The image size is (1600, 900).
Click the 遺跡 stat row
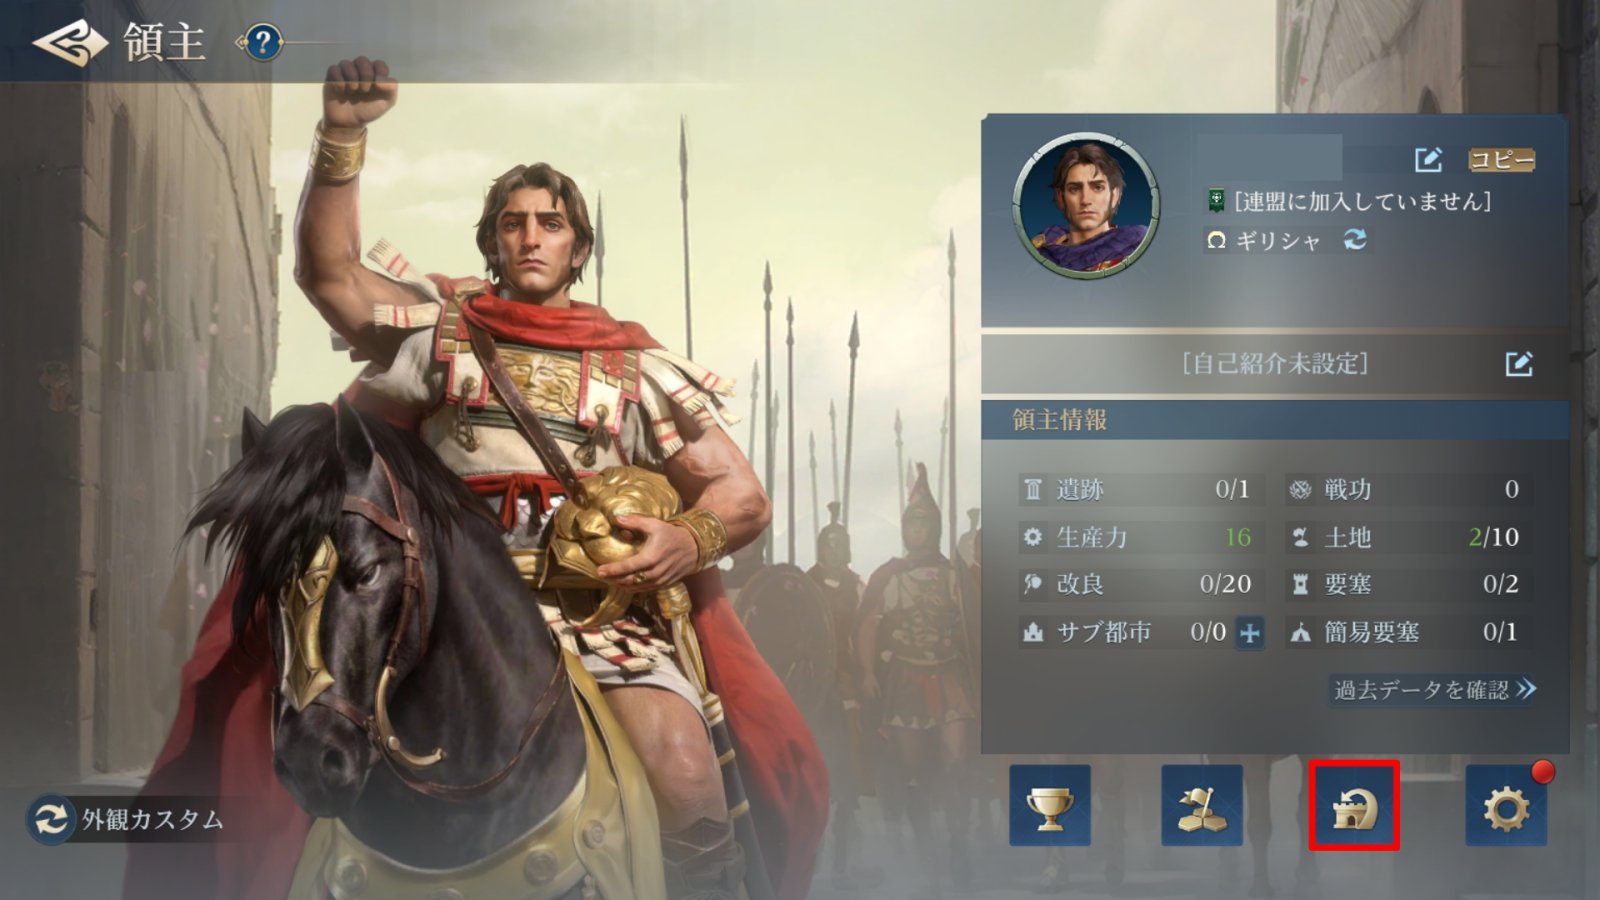(x=1141, y=489)
